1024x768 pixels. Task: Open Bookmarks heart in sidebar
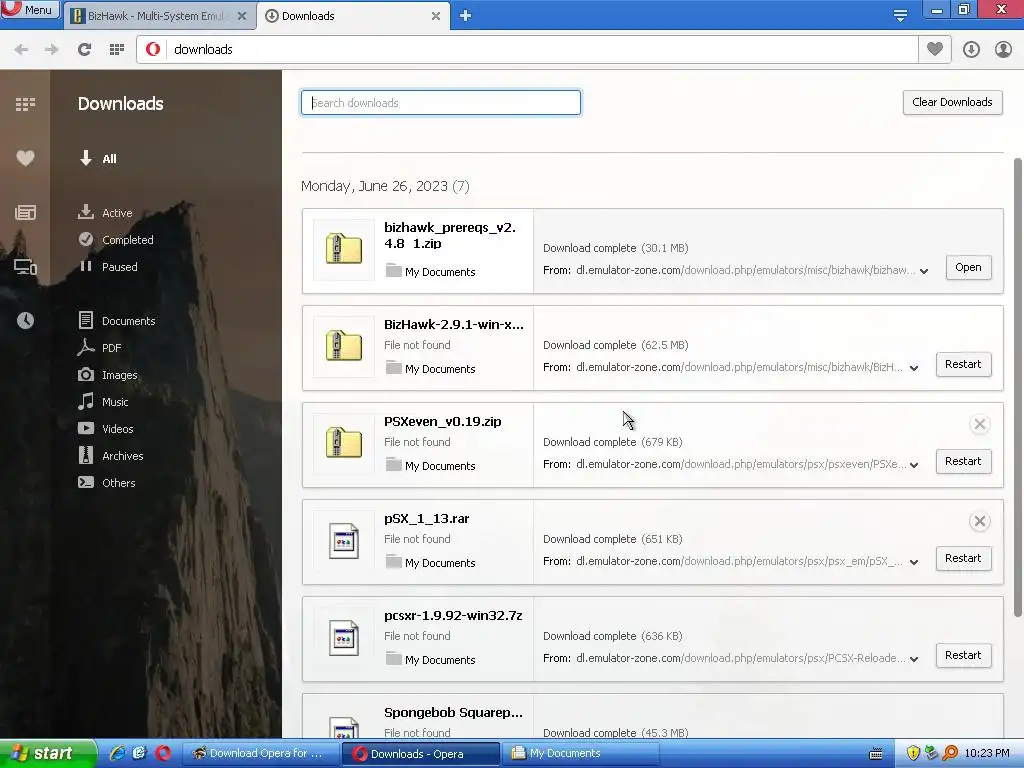pyautogui.click(x=25, y=158)
